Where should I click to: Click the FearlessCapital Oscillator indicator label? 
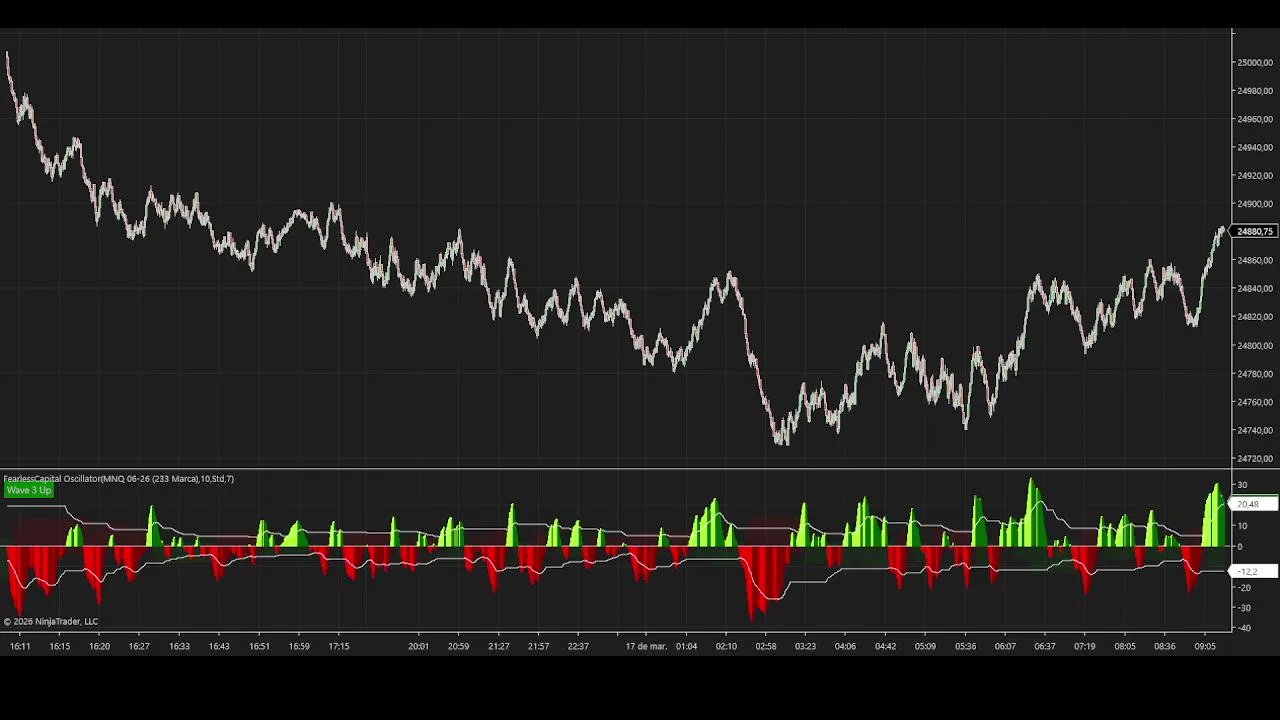119,479
